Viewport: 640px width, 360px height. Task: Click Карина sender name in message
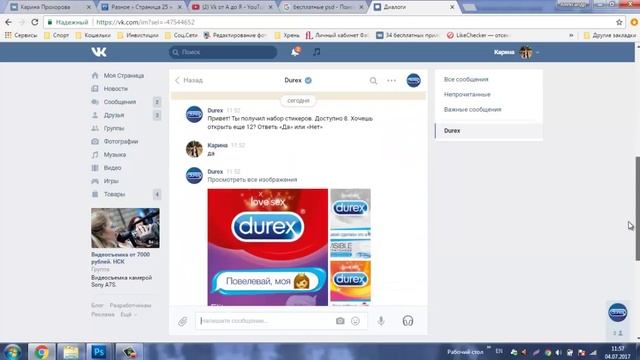[218, 145]
